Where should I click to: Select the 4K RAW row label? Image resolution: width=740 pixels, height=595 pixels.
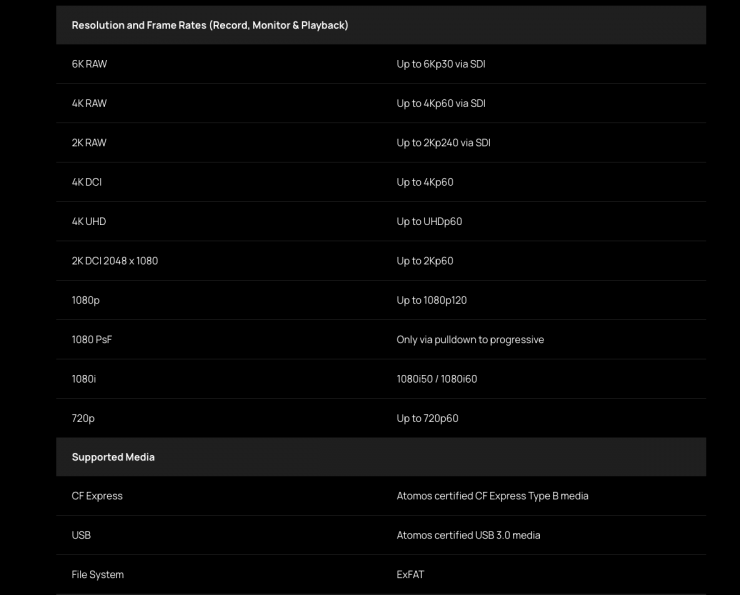(89, 103)
